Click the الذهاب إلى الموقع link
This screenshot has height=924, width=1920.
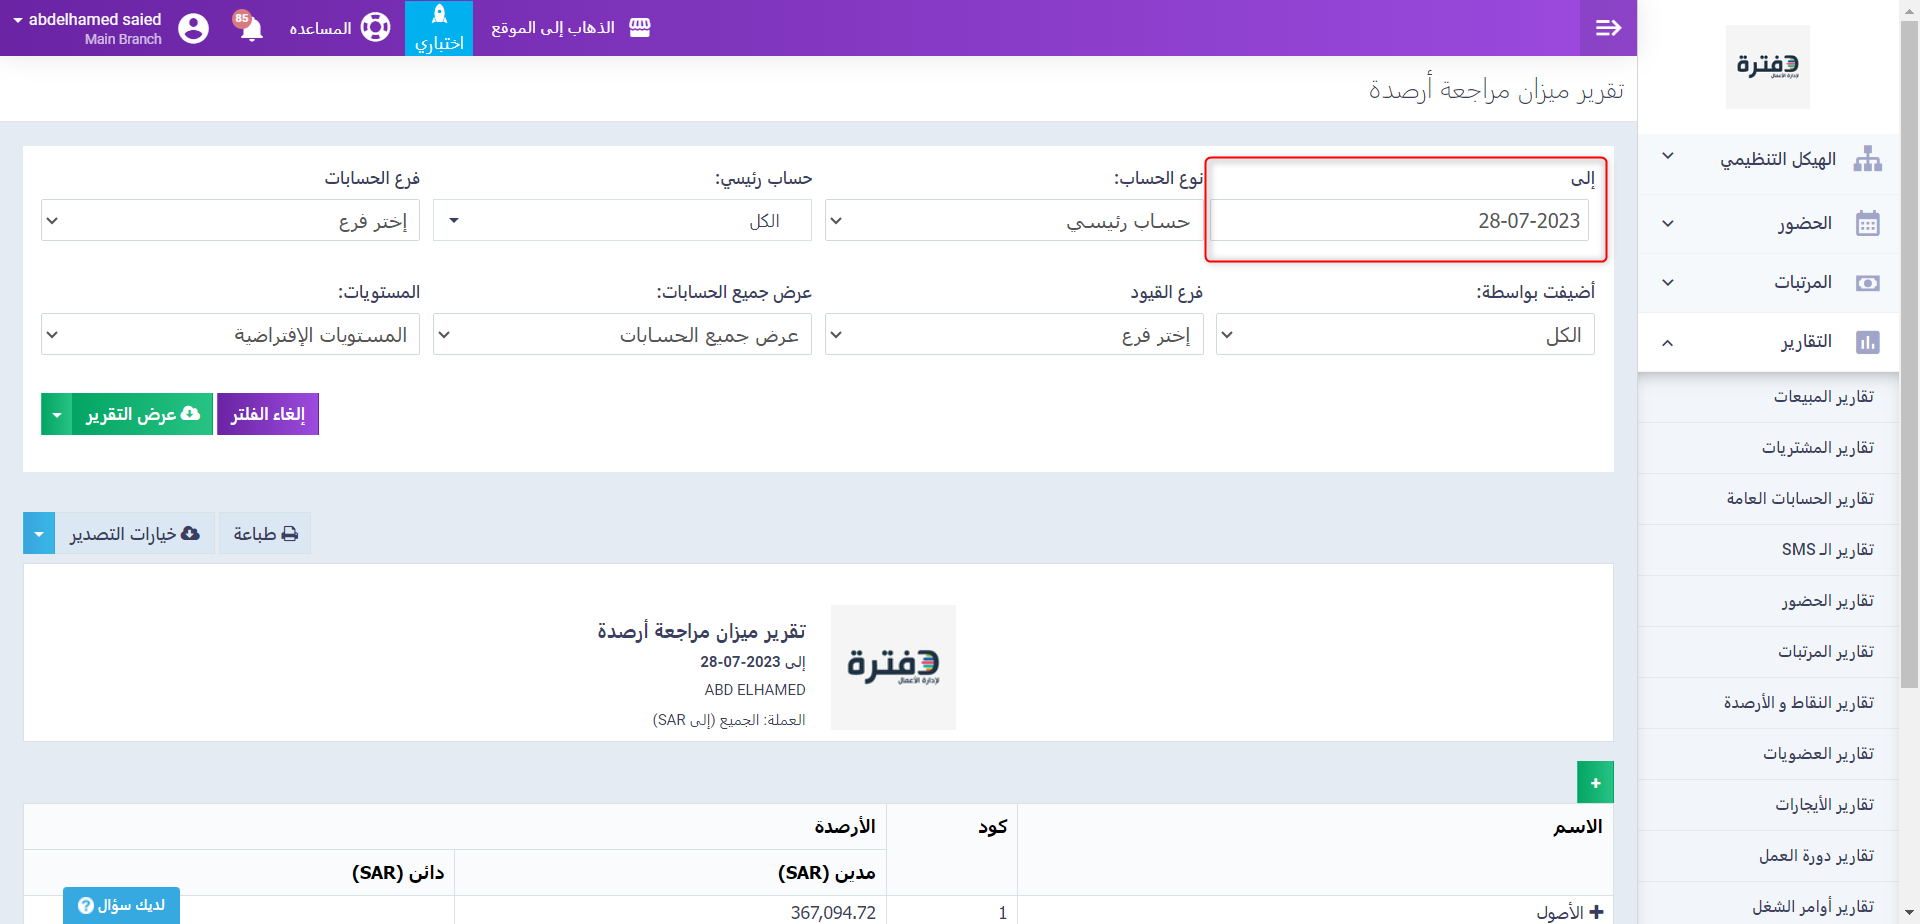pyautogui.click(x=553, y=28)
